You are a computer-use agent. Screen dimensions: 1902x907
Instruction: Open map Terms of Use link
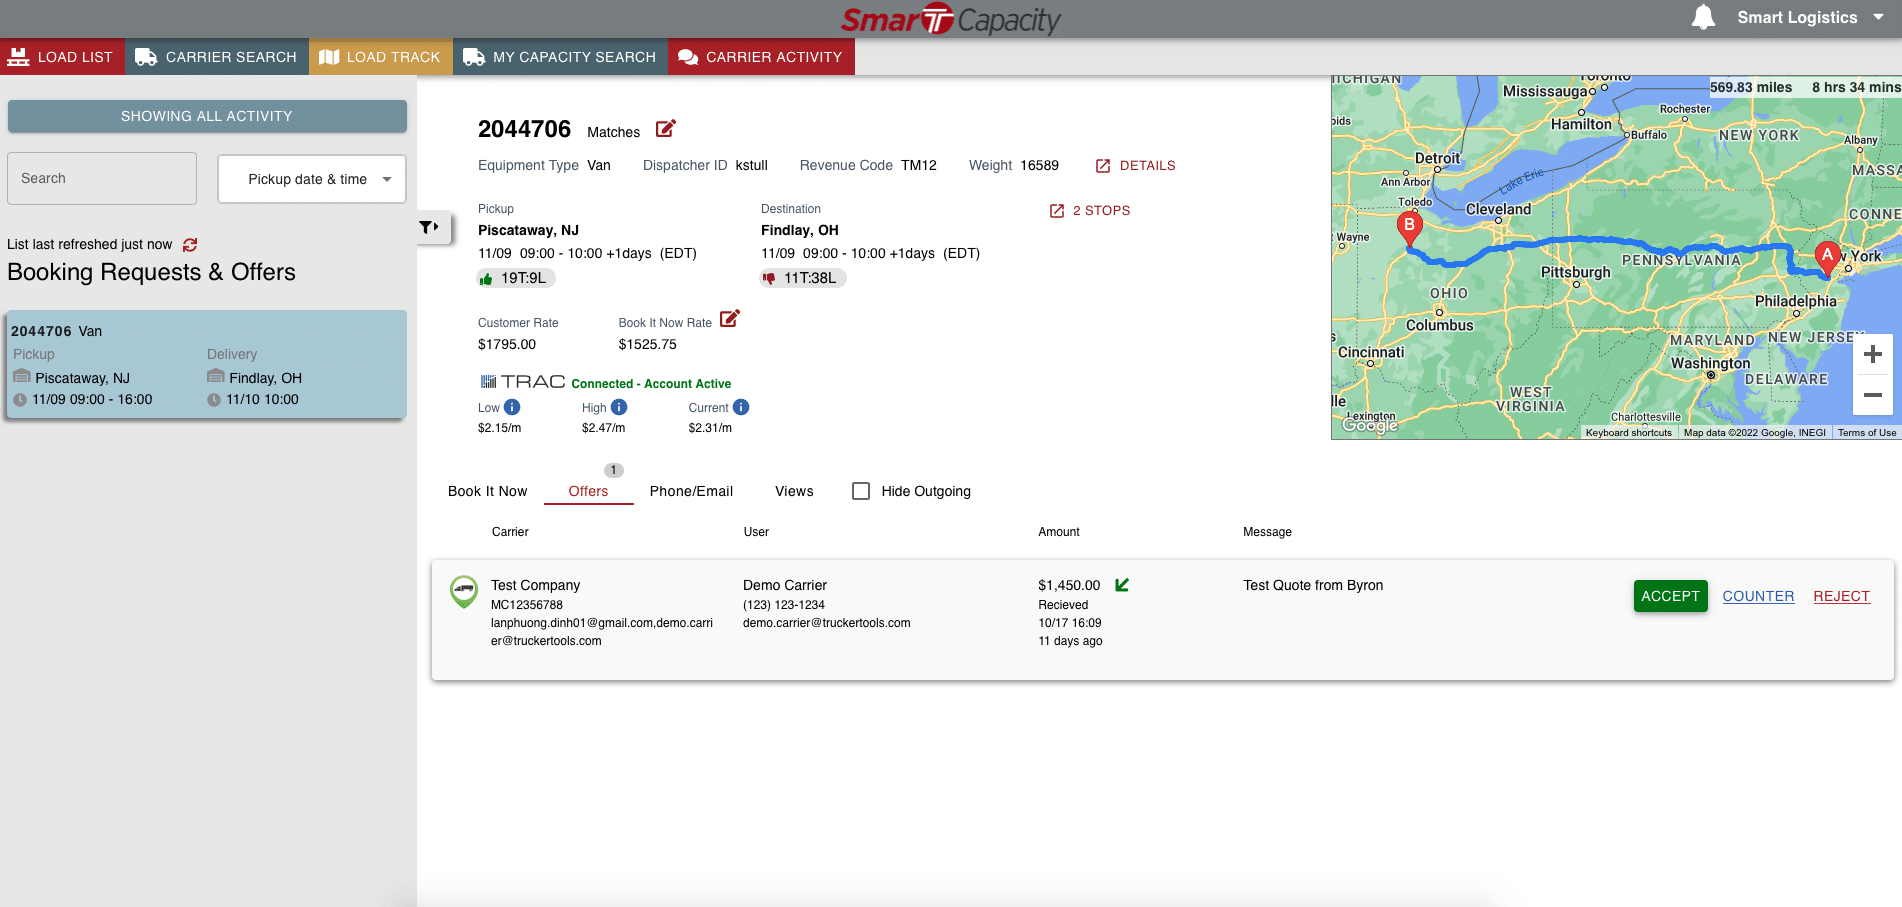tap(1866, 433)
